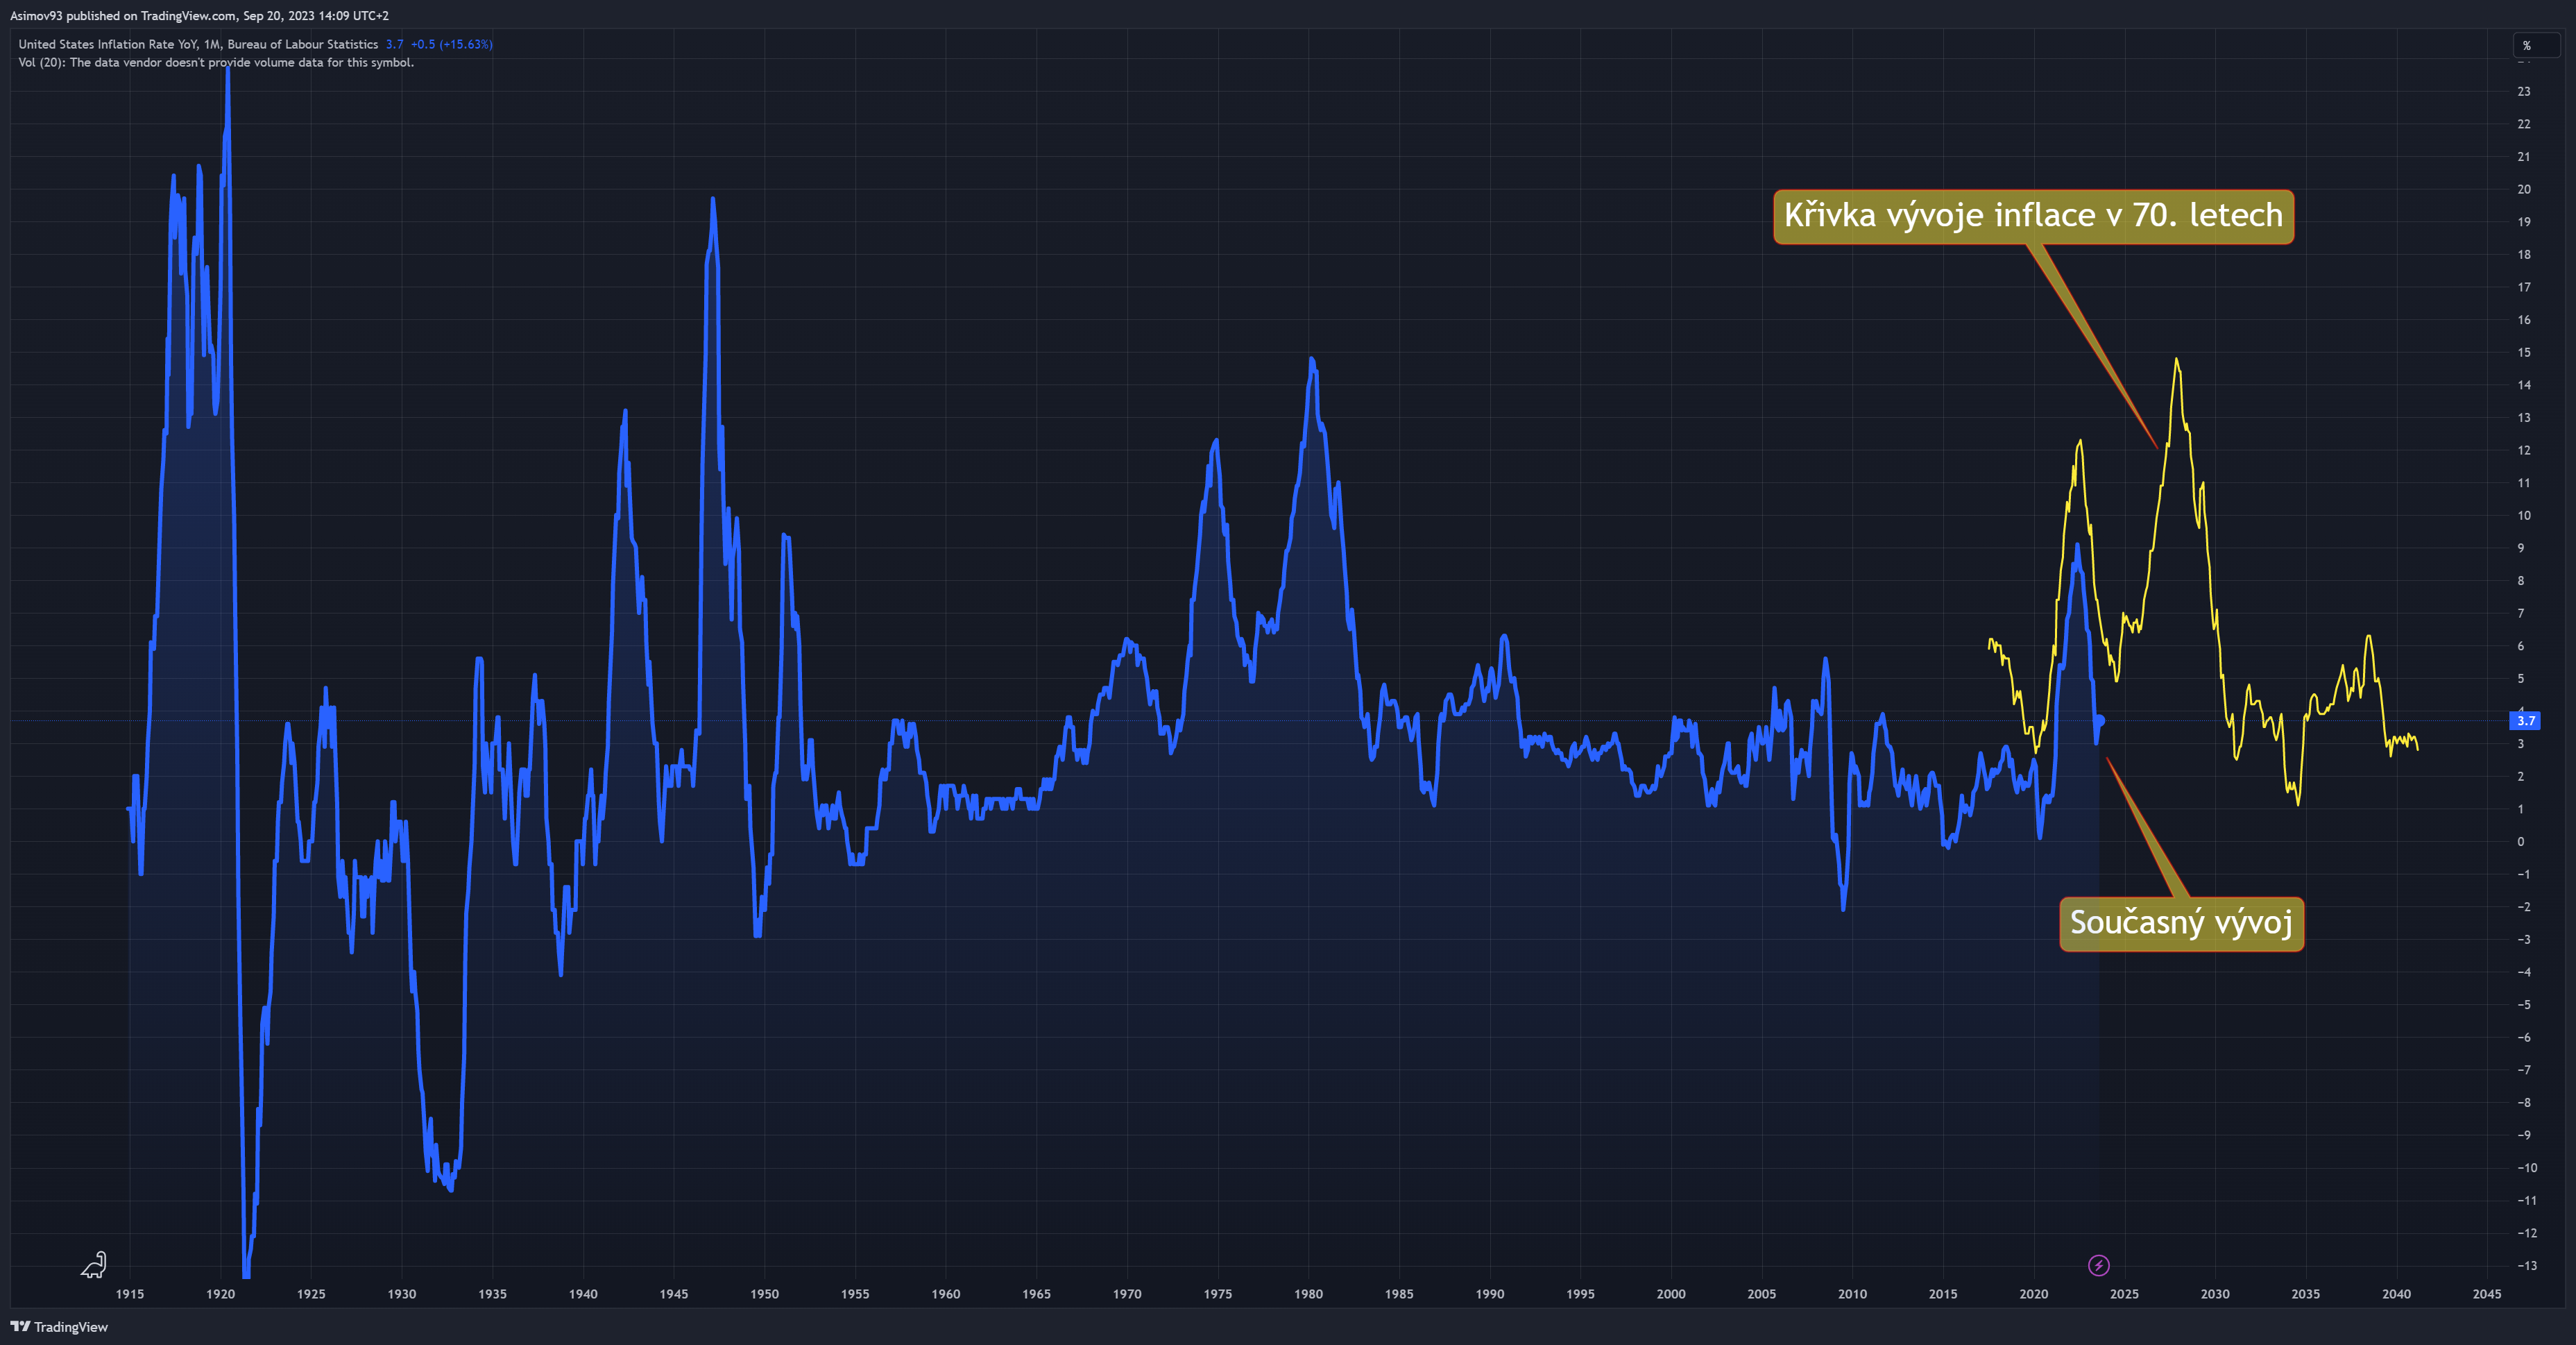This screenshot has height=1345, width=2576.
Task: Click the 15 level on price scale
Action: tap(2524, 352)
